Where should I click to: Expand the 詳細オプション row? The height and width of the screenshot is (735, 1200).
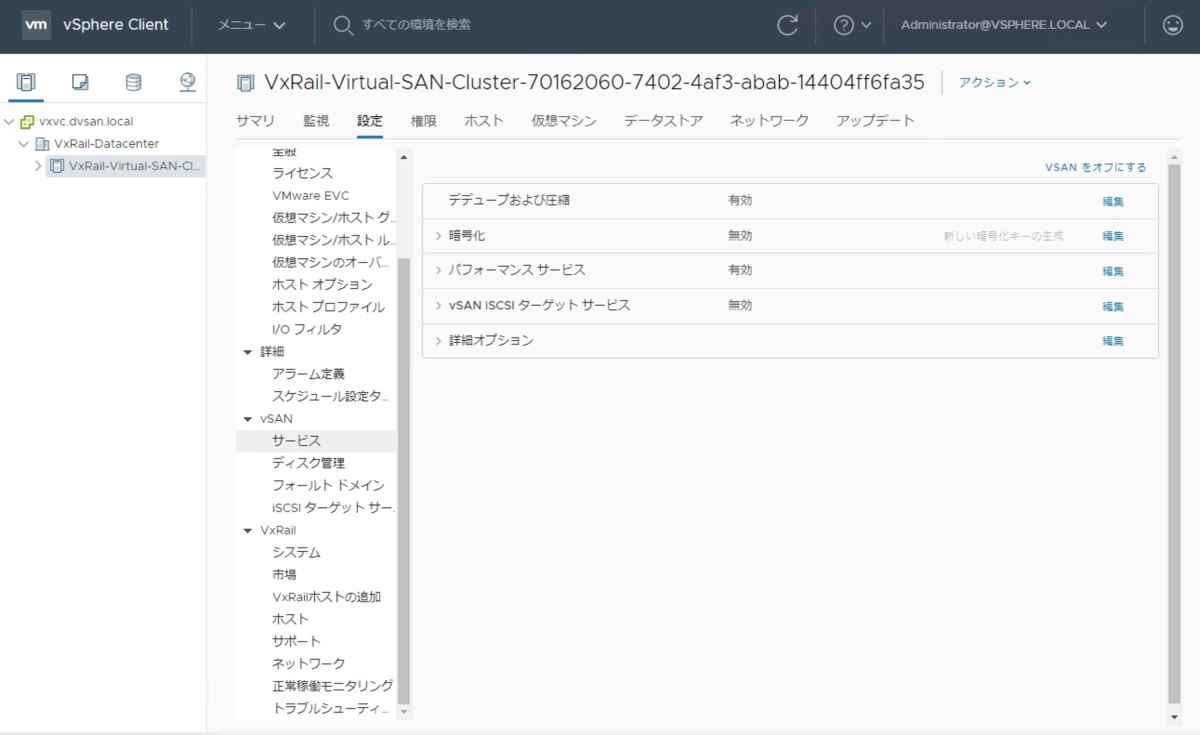pos(438,341)
